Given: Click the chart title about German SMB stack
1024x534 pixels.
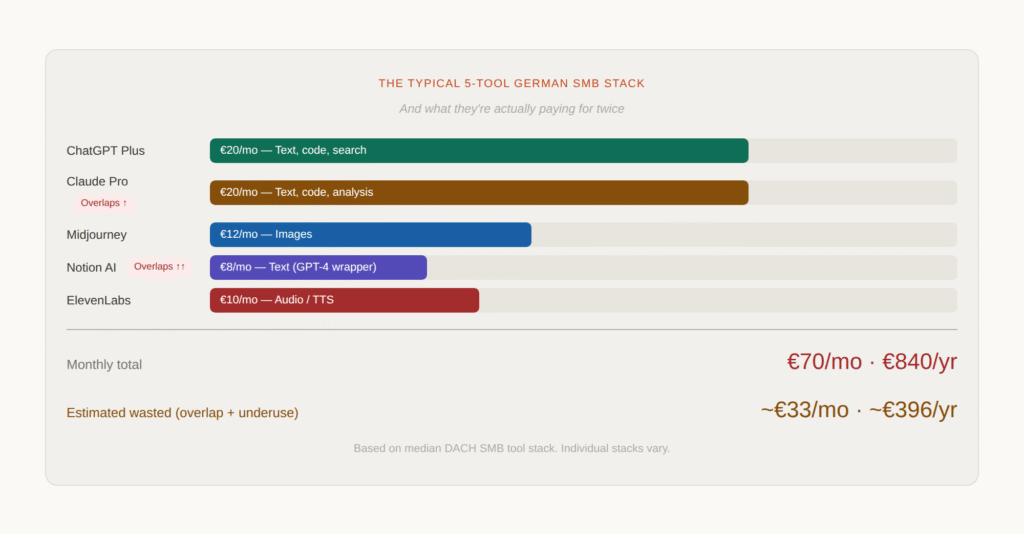Looking at the screenshot, I should click(512, 83).
